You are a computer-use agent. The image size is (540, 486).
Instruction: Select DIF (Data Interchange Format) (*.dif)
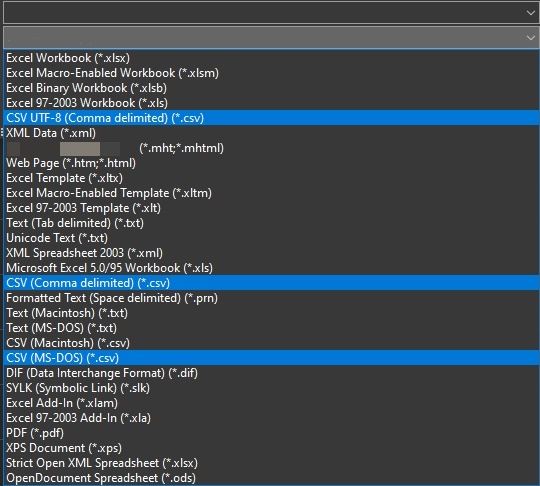coord(271,373)
